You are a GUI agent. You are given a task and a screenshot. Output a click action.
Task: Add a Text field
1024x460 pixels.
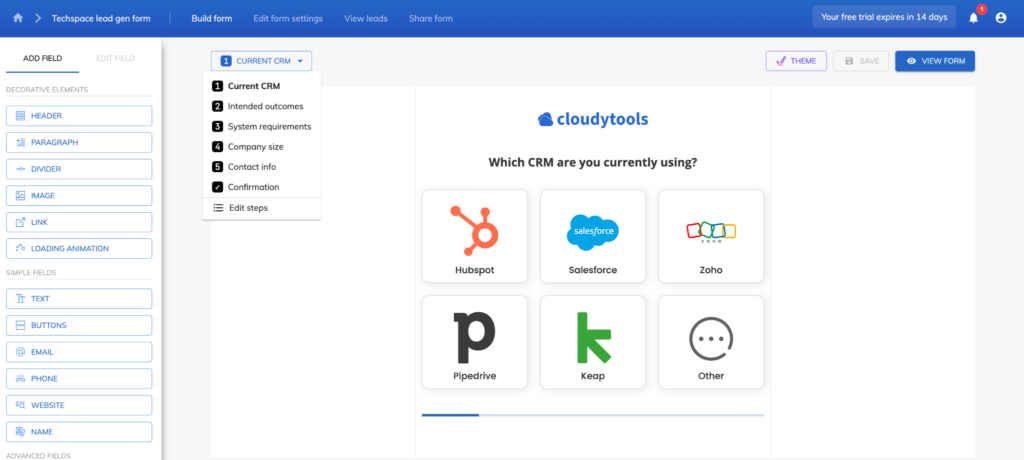click(79, 299)
